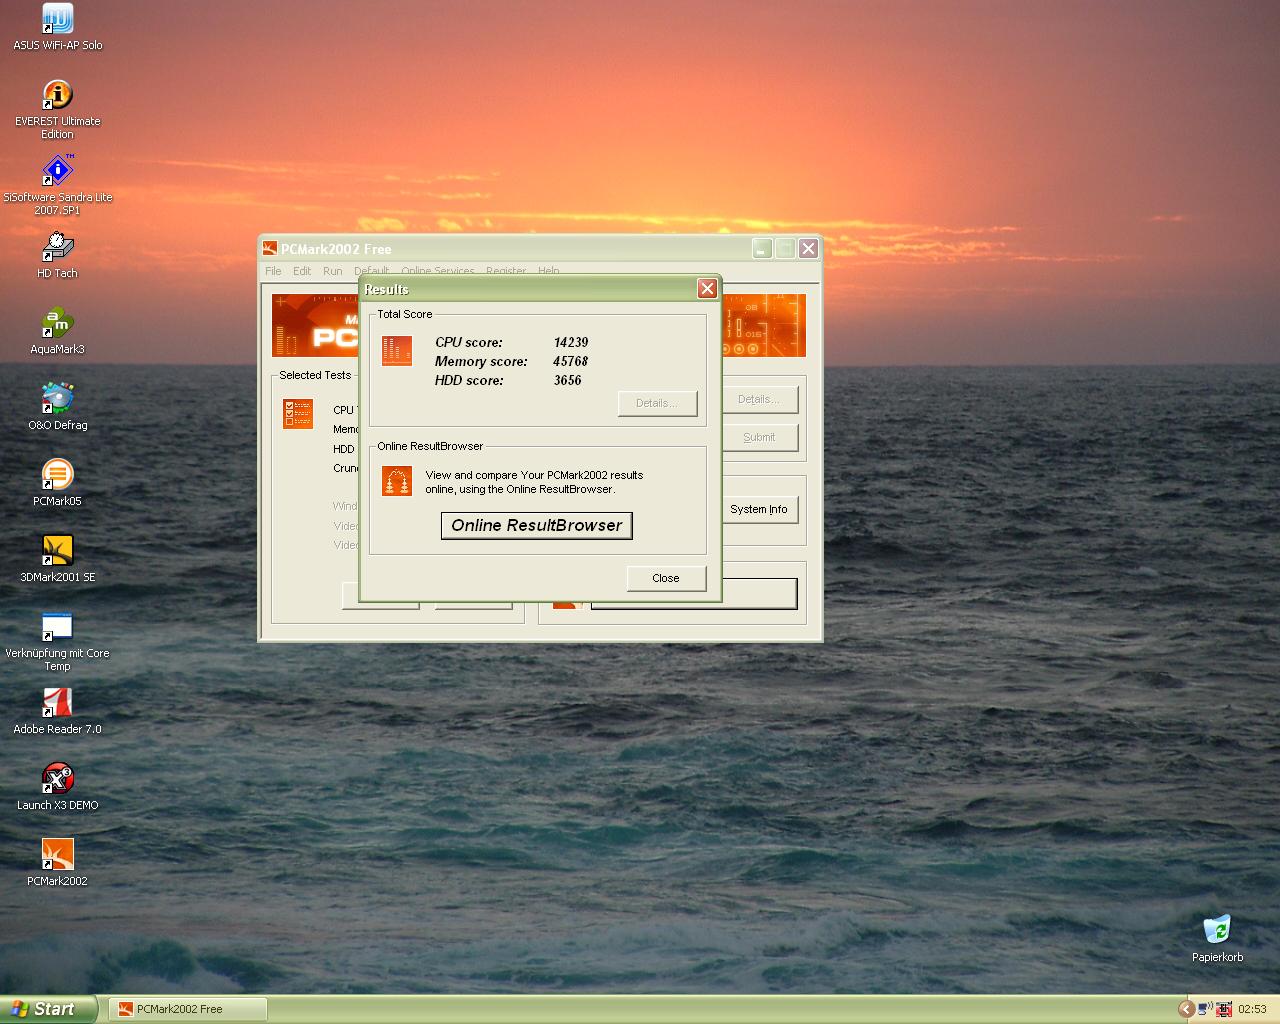Click the taskbar clock showing 02:53
Image resolution: width=1280 pixels, height=1024 pixels.
[1252, 1009]
